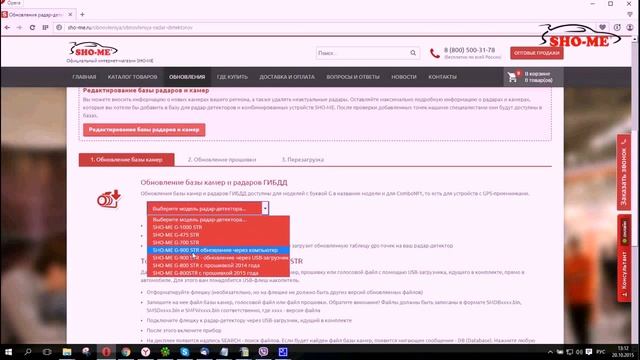
Task: Add the page to bookmarks with the heart icon
Action: (602, 27)
